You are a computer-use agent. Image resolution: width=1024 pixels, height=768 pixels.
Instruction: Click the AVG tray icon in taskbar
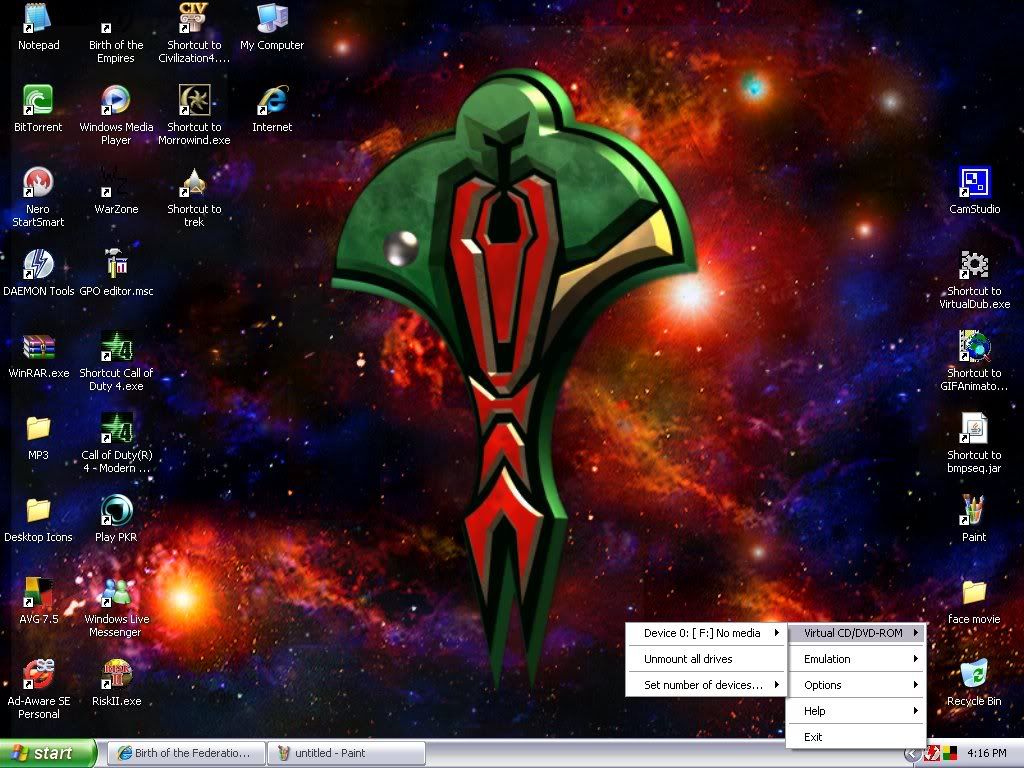[x=949, y=753]
